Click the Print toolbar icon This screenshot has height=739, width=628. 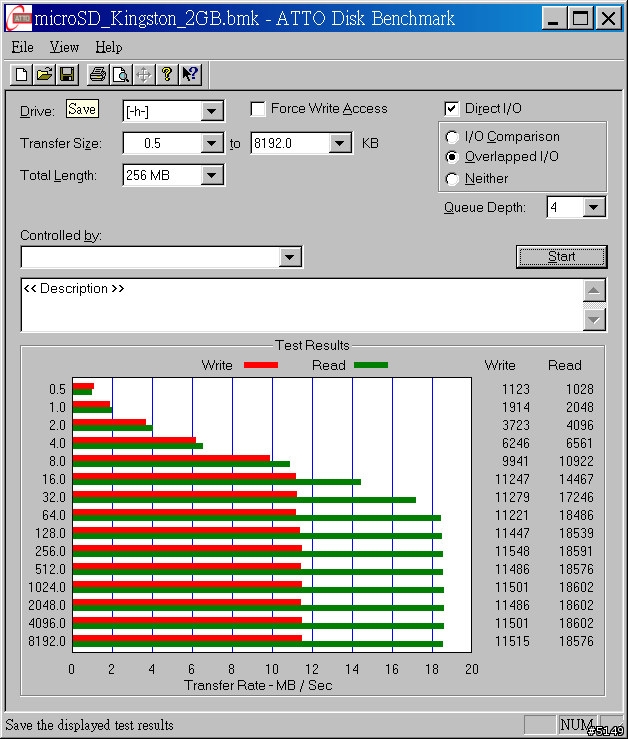point(98,74)
